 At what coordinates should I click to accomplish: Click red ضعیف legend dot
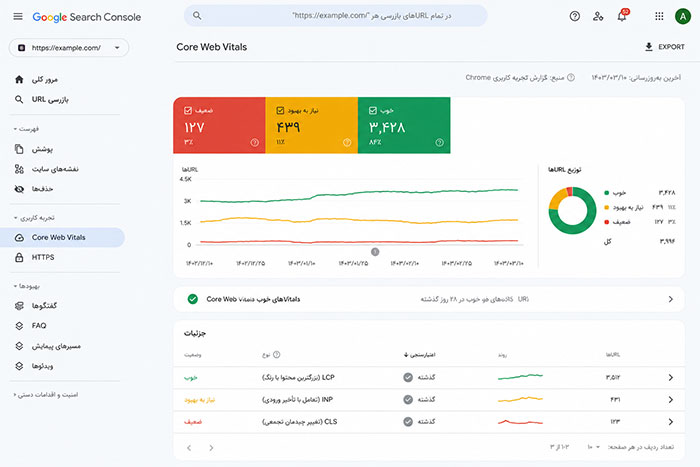[x=606, y=222]
